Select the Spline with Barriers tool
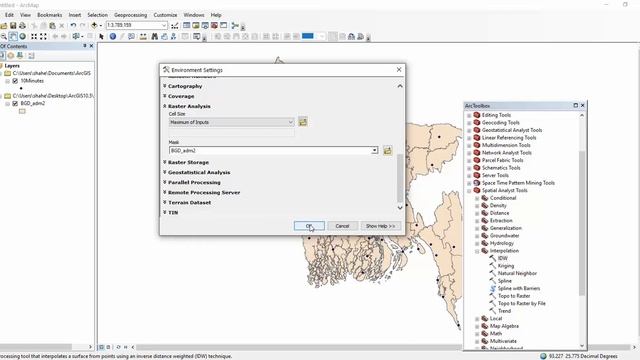 [x=519, y=288]
